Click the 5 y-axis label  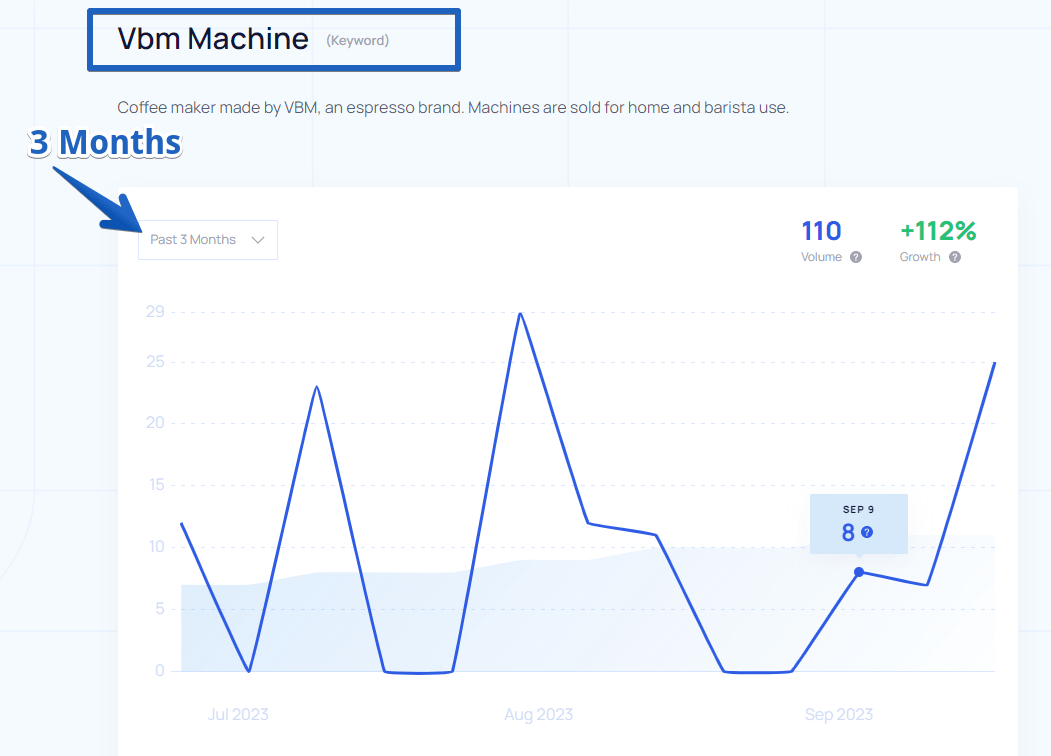[160, 609]
